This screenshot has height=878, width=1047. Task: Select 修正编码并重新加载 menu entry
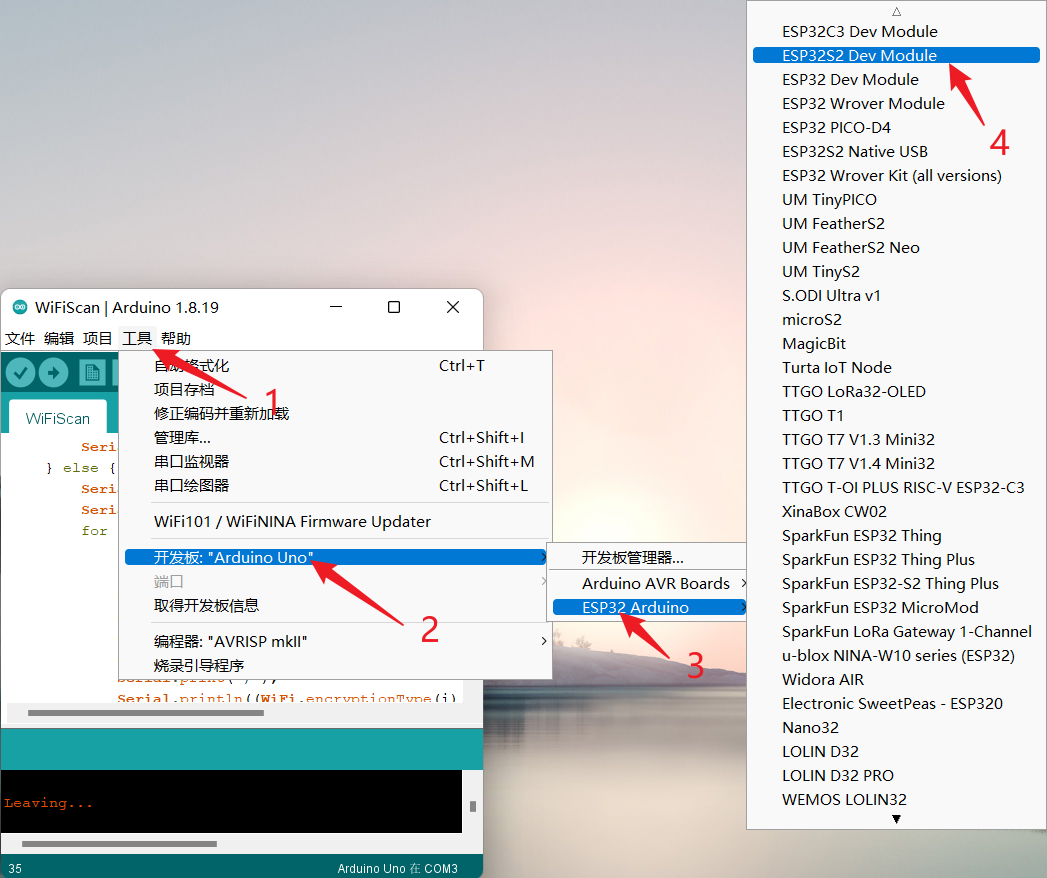point(336,414)
